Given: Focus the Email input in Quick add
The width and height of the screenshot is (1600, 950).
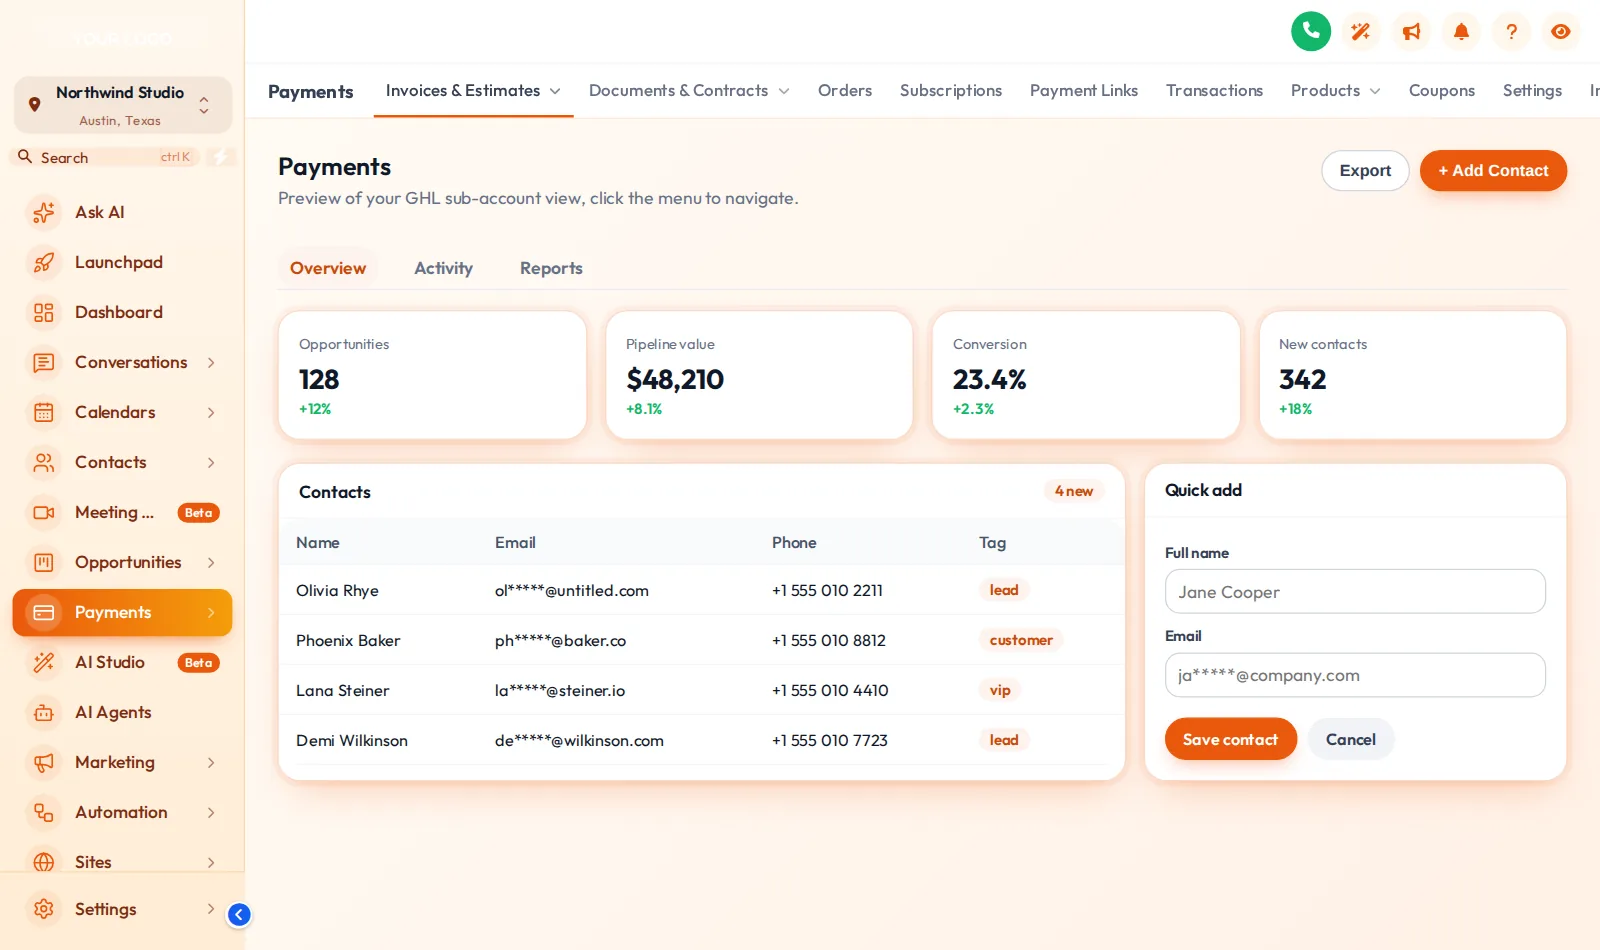Looking at the screenshot, I should click(1355, 675).
